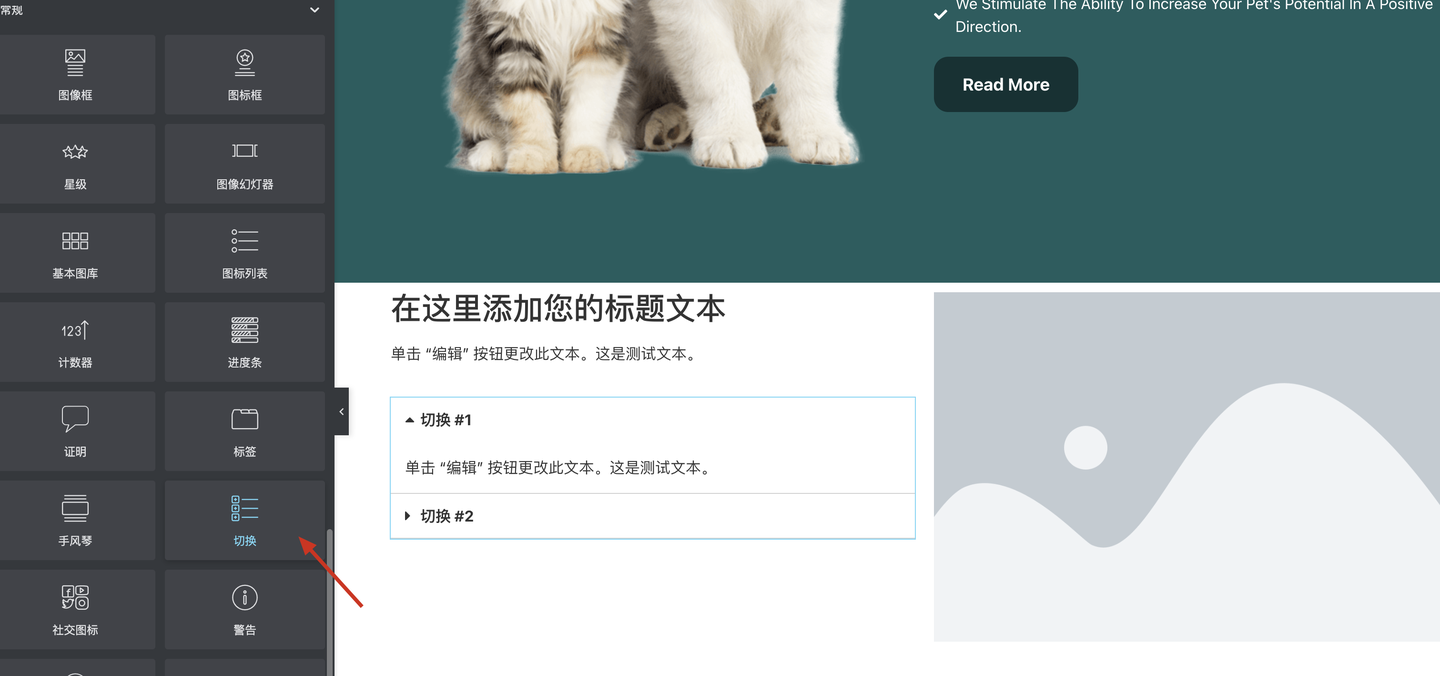
Task: Choose the 警告 alert widget
Action: (x=245, y=609)
